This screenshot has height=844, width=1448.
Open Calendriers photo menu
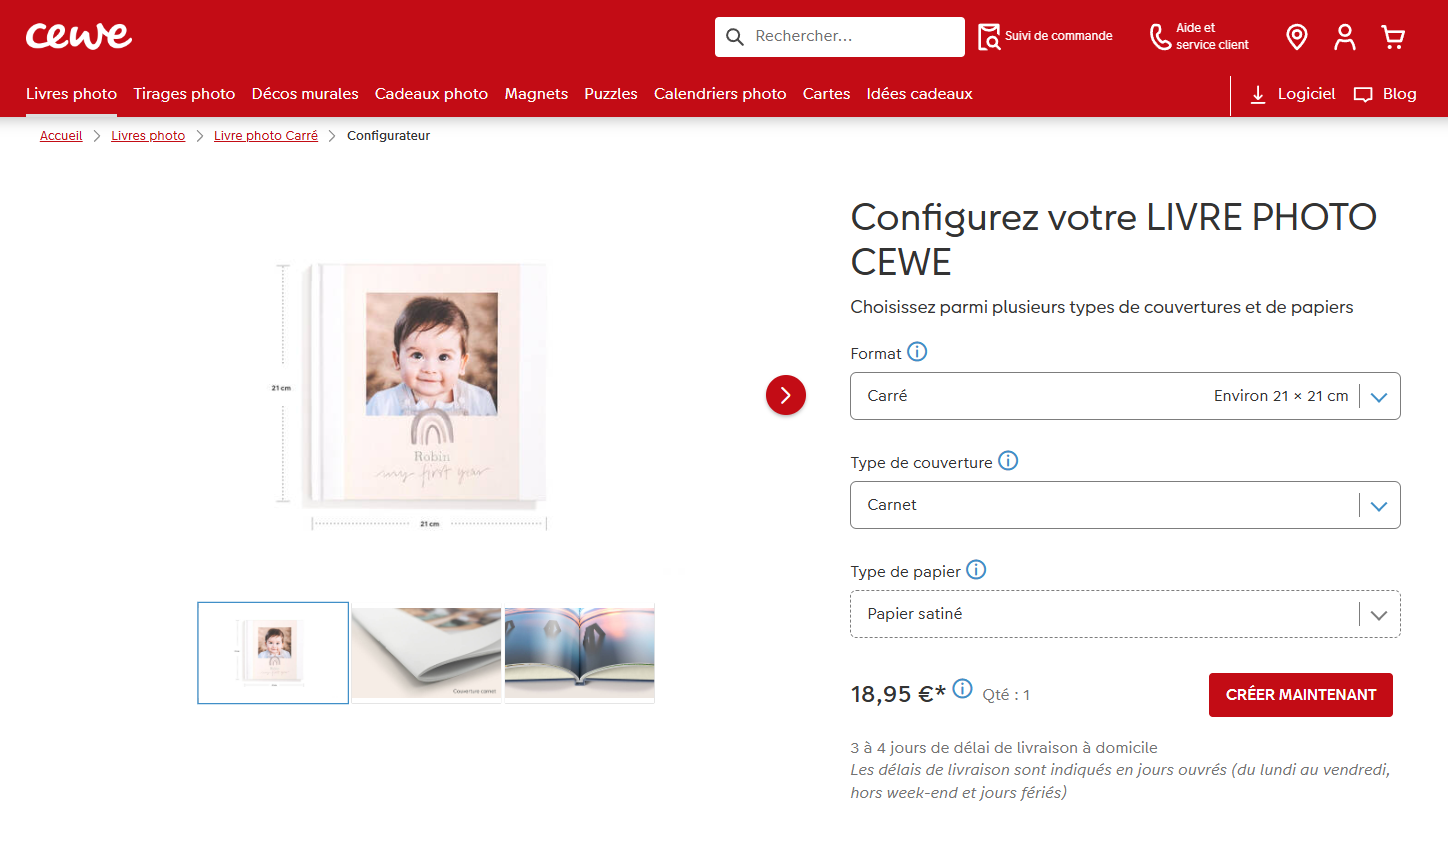coord(720,94)
